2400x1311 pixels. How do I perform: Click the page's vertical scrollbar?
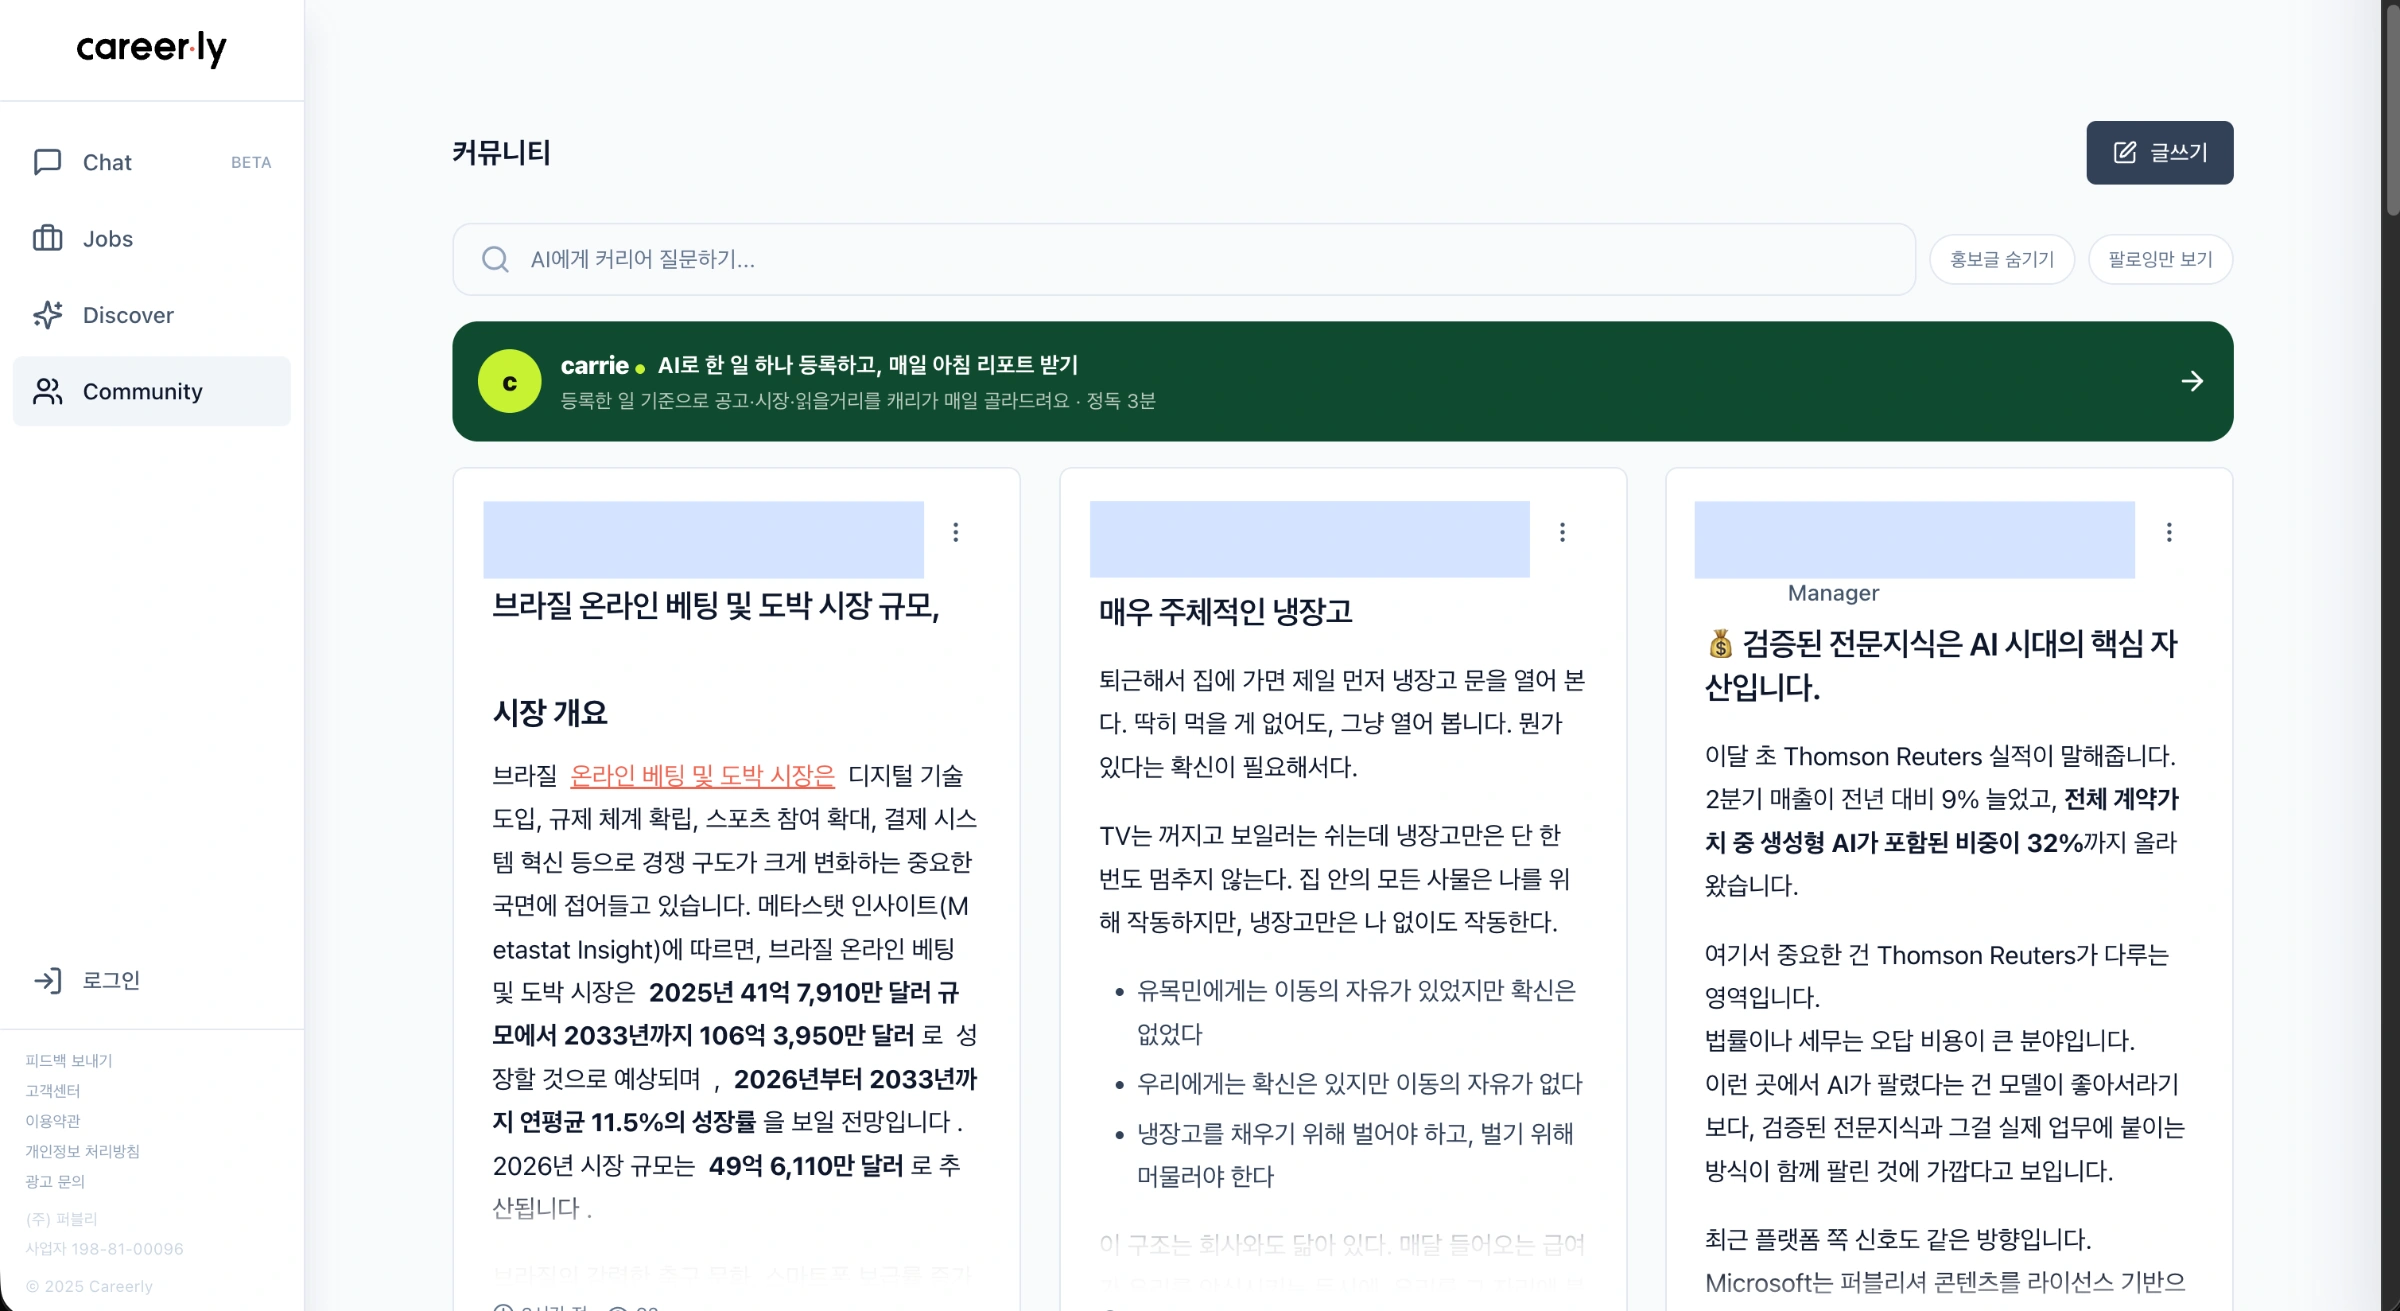[2391, 110]
